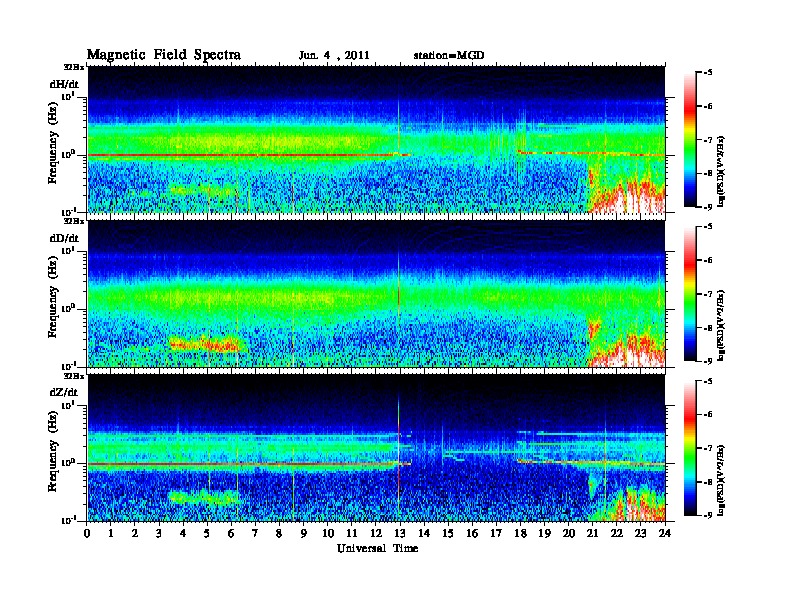Click the "Magnetic Field Spectra" title
Image resolution: width=792 pixels, height=612 pixels.
tap(164, 55)
